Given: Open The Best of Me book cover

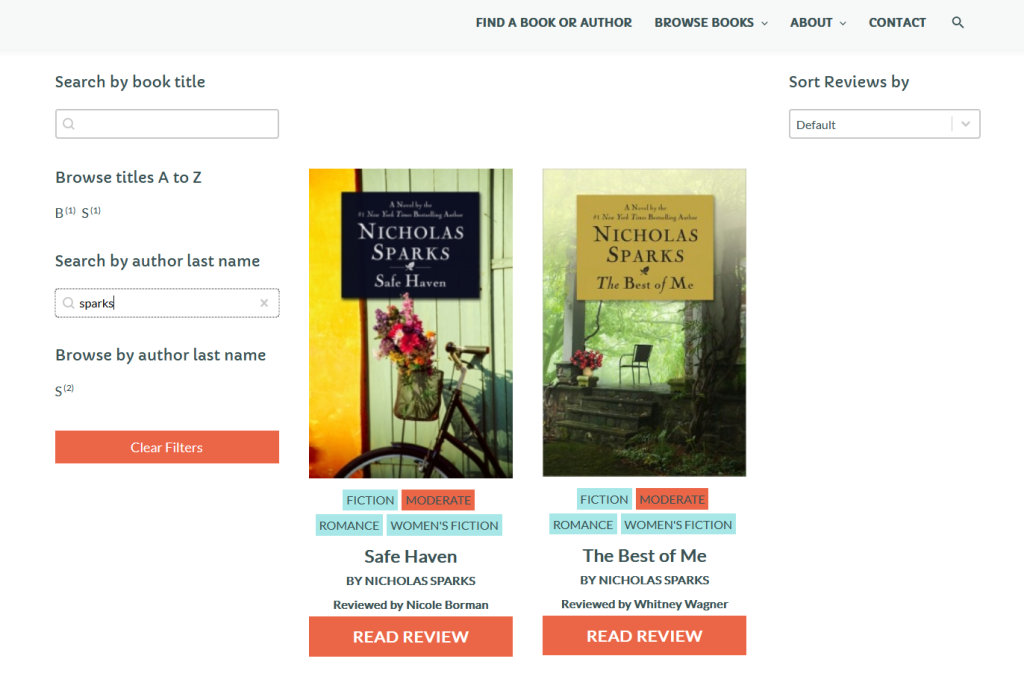Looking at the screenshot, I should click(x=644, y=322).
